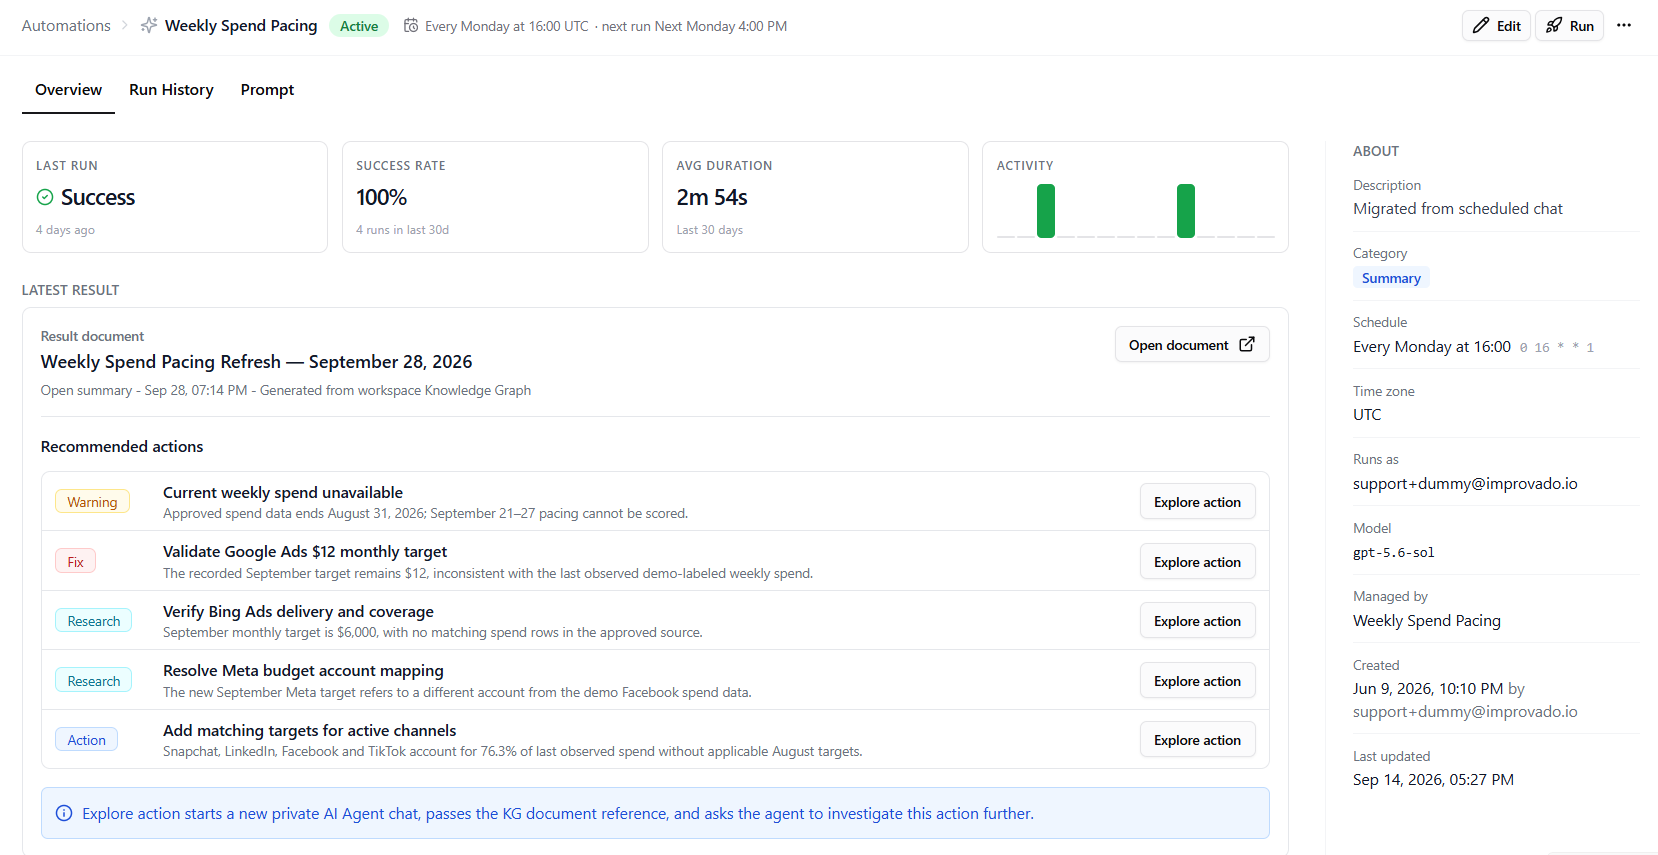
Task: Click the Run button
Action: [1570, 26]
